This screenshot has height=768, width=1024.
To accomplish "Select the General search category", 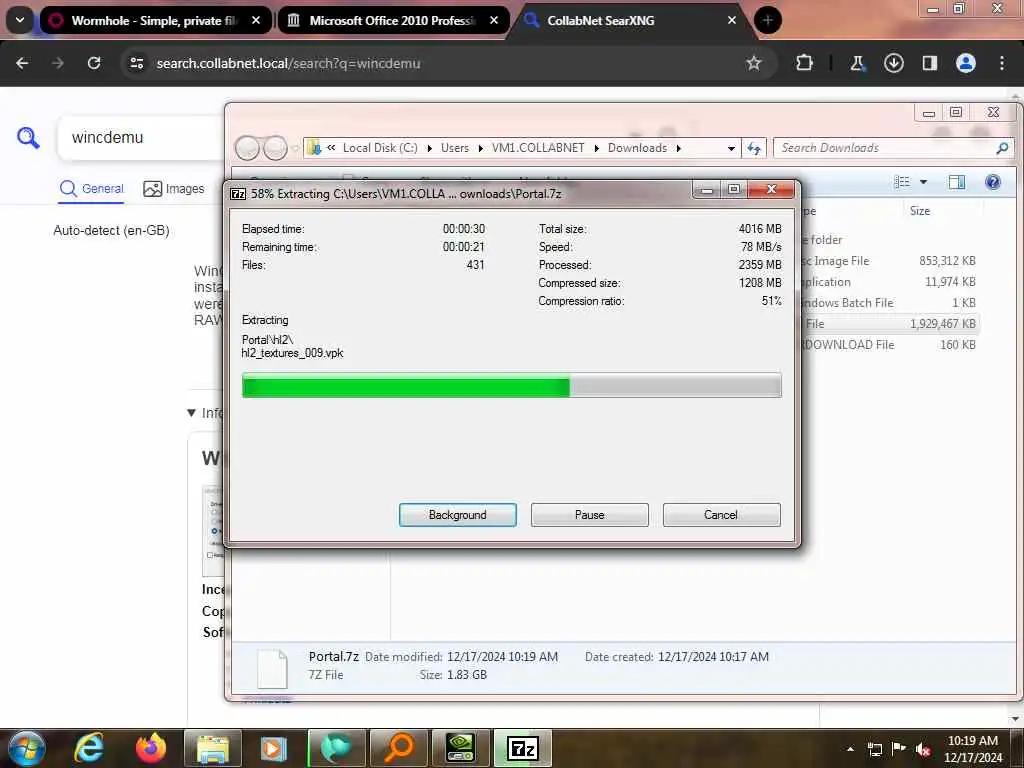I will (91, 189).
